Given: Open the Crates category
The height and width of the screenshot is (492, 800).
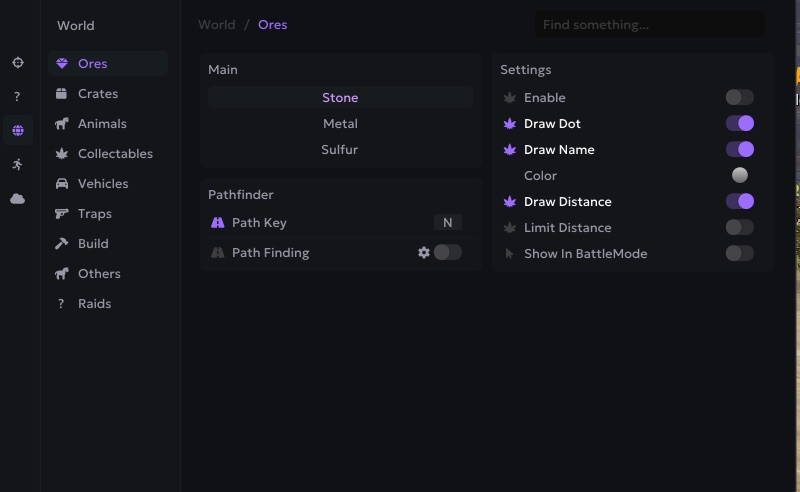Looking at the screenshot, I should (x=98, y=94).
